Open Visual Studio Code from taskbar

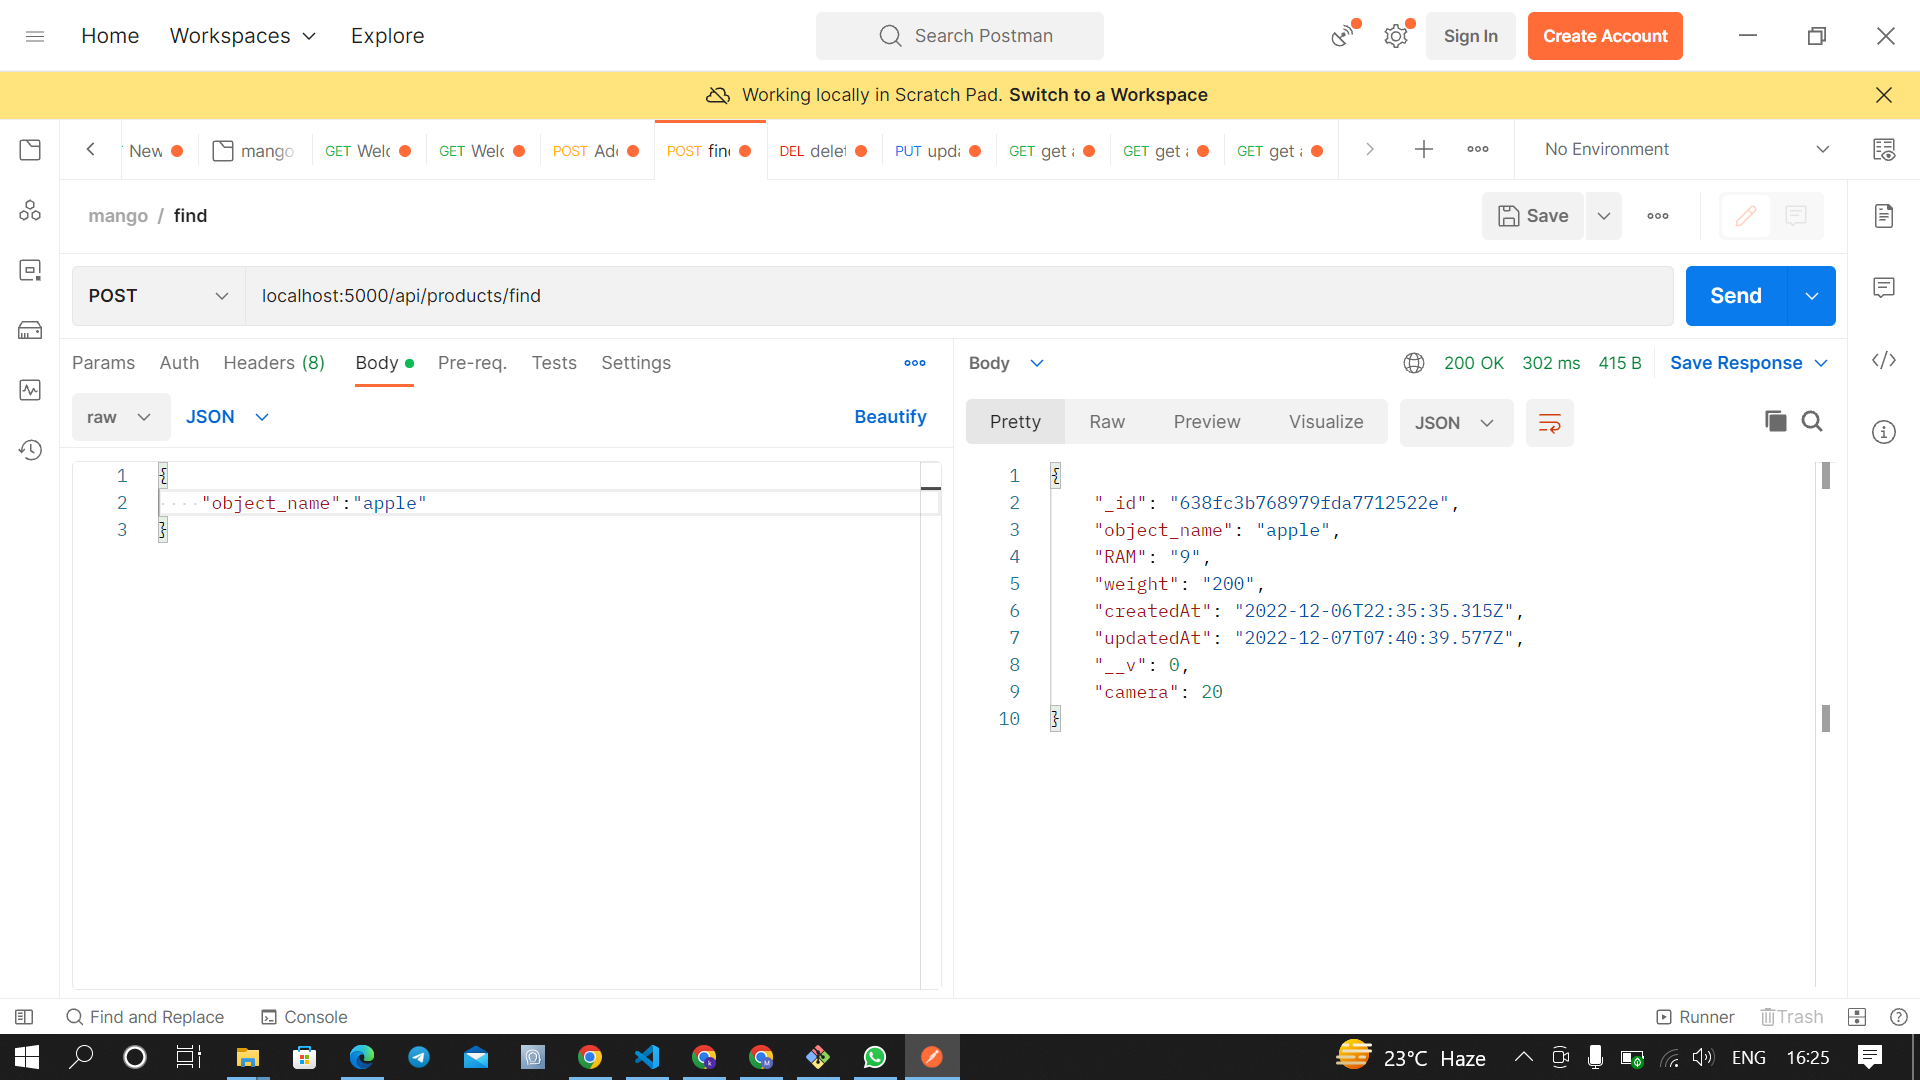click(647, 1057)
